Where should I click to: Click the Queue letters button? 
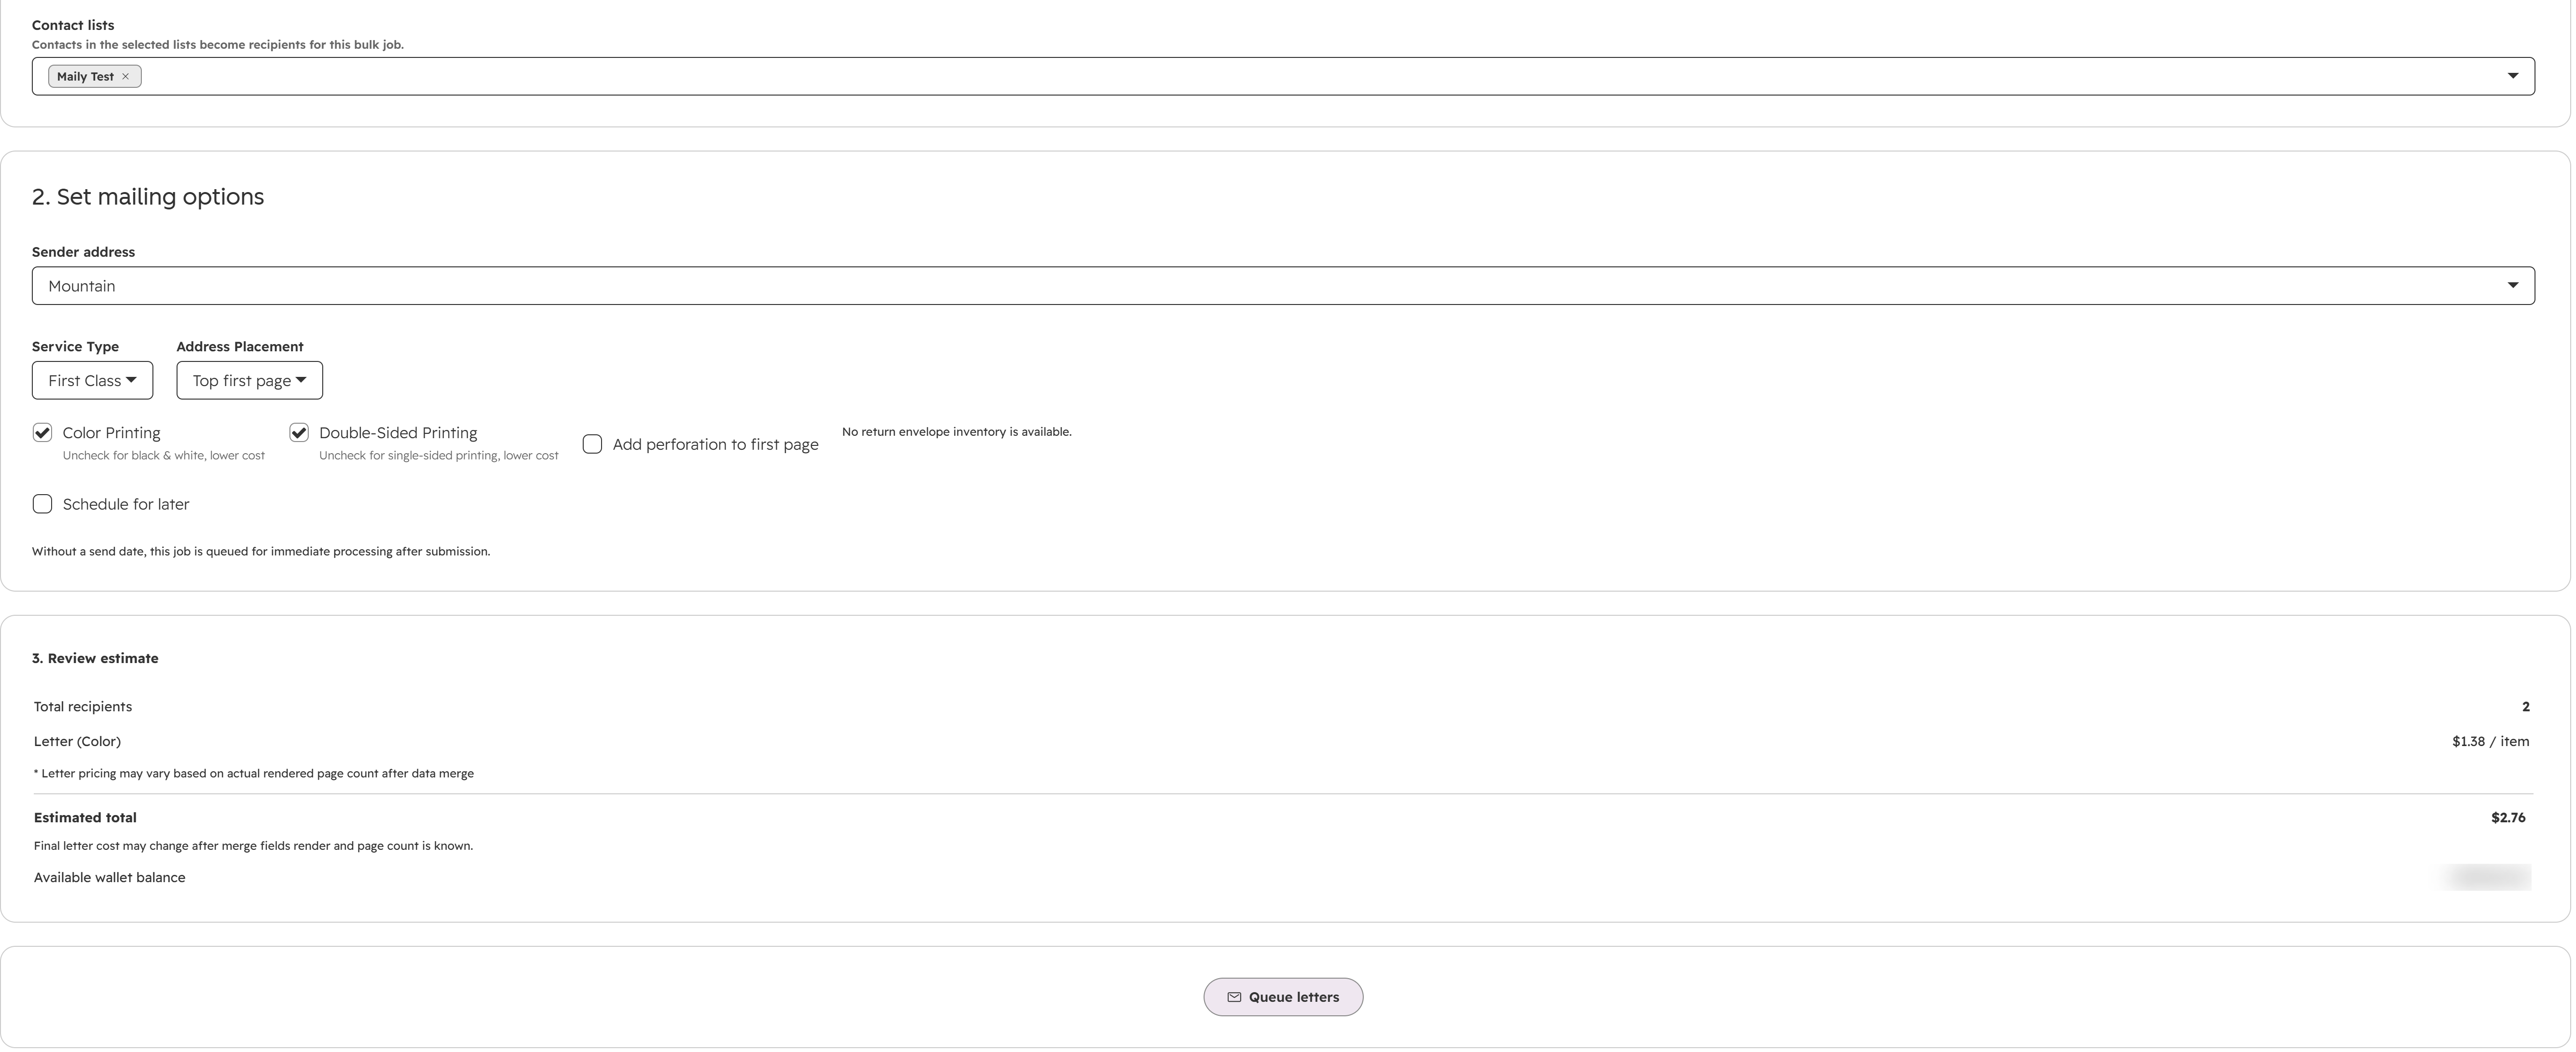point(1283,997)
